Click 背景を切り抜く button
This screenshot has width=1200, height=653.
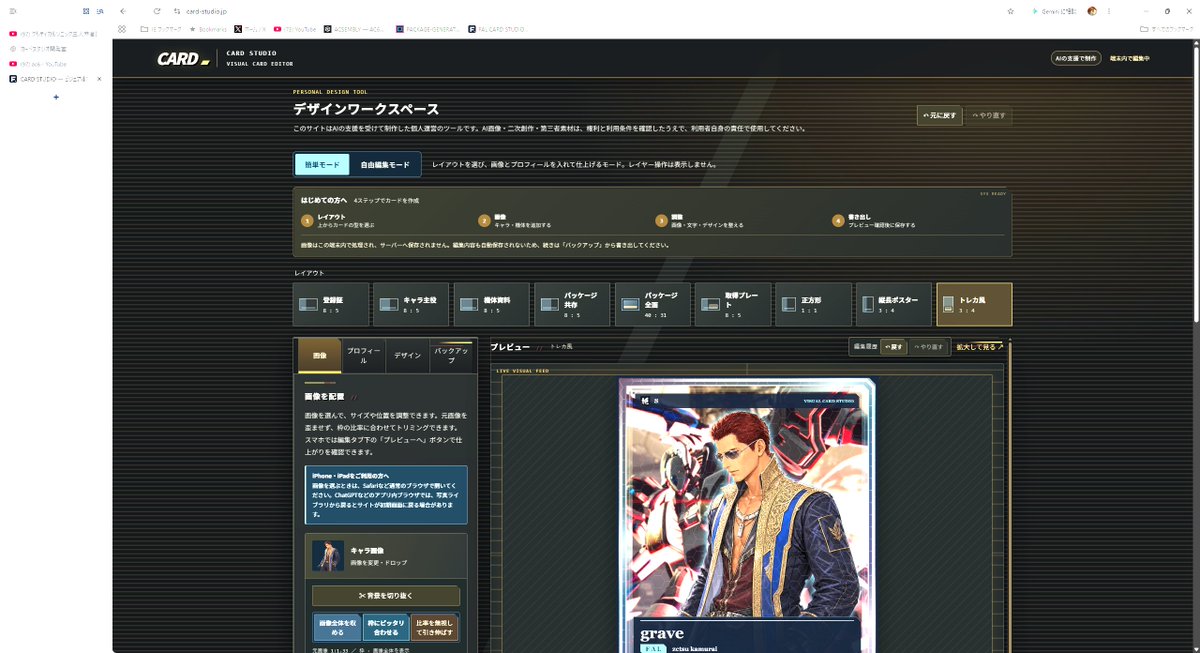[386, 596]
